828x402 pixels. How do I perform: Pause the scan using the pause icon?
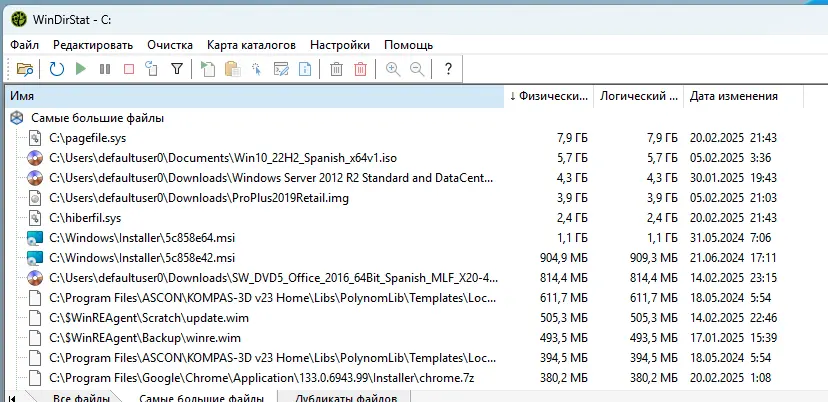105,69
